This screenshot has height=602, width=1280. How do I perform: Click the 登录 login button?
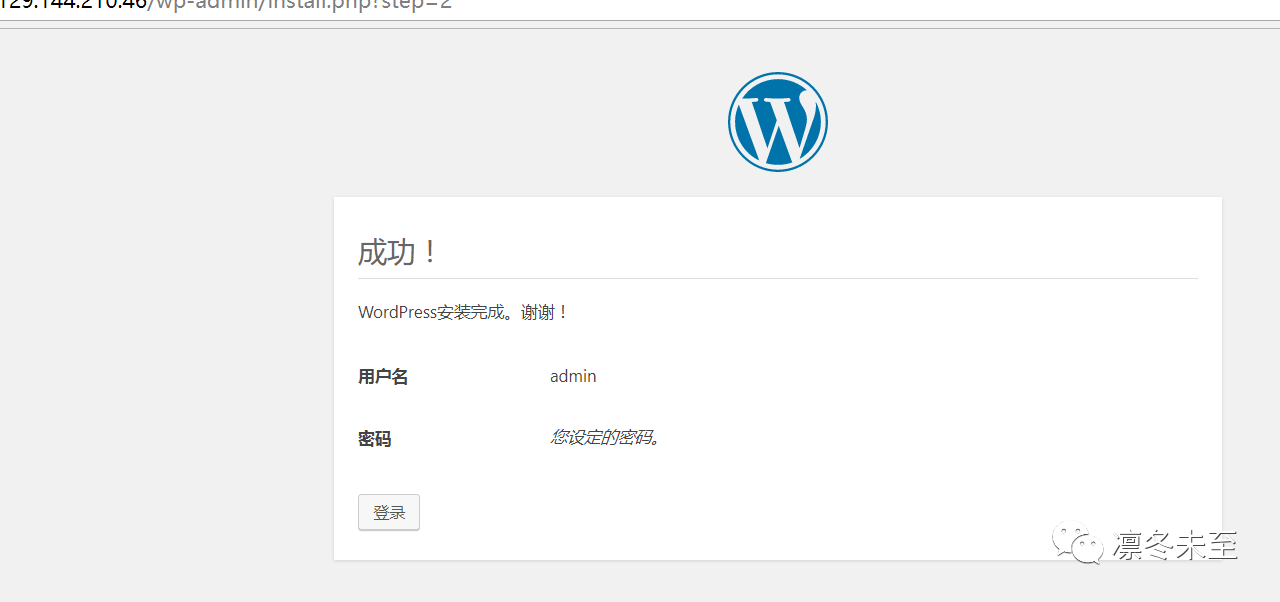coord(389,512)
